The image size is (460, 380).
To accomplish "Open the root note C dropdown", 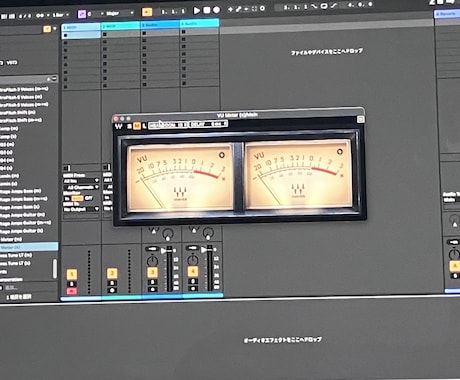I will (95, 14).
